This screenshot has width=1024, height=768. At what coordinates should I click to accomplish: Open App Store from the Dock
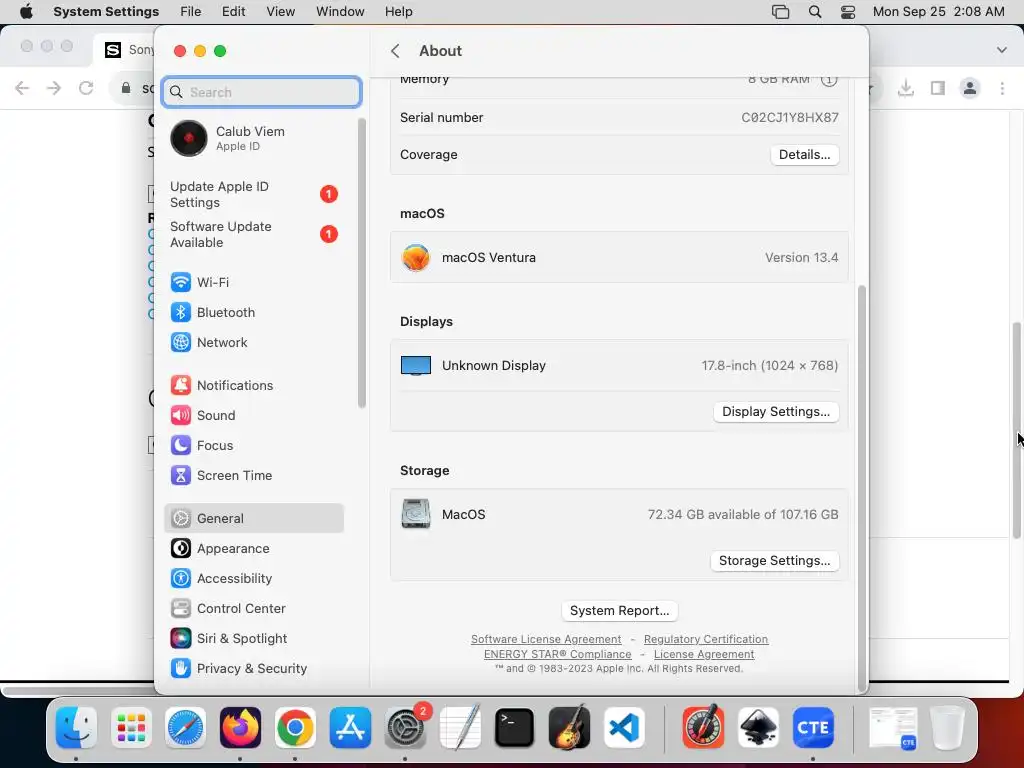click(350, 728)
